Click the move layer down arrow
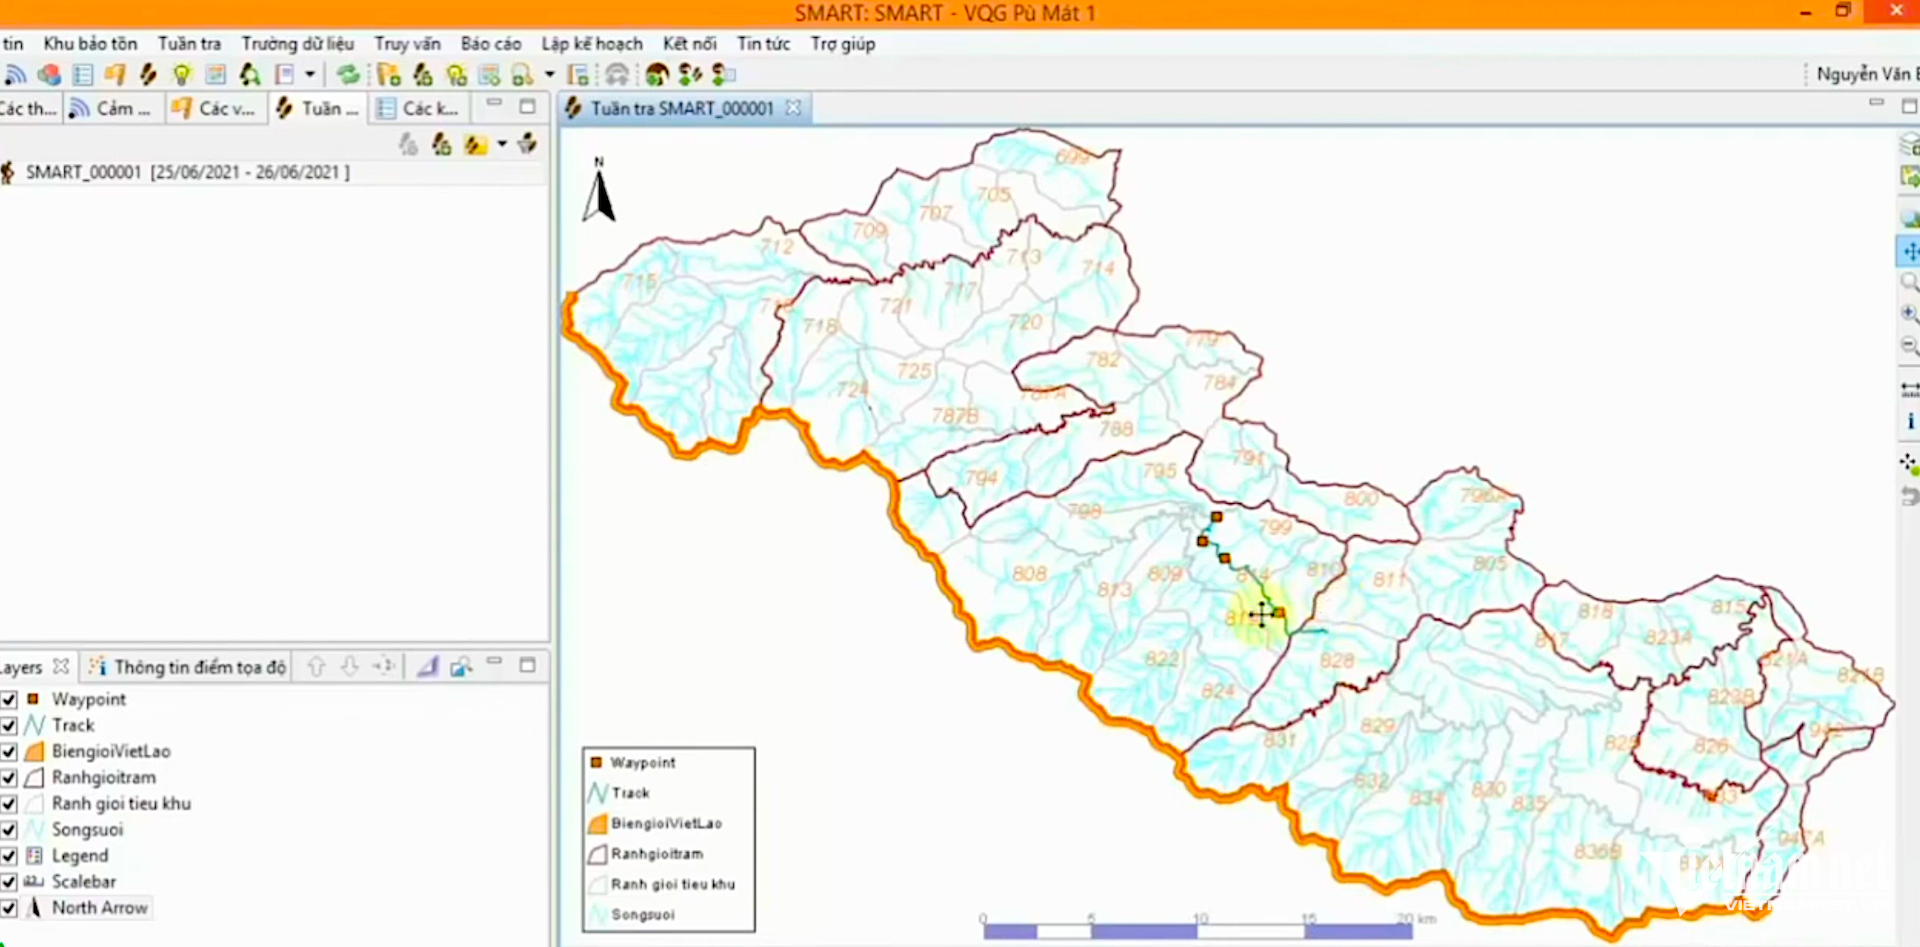 pyautogui.click(x=349, y=667)
